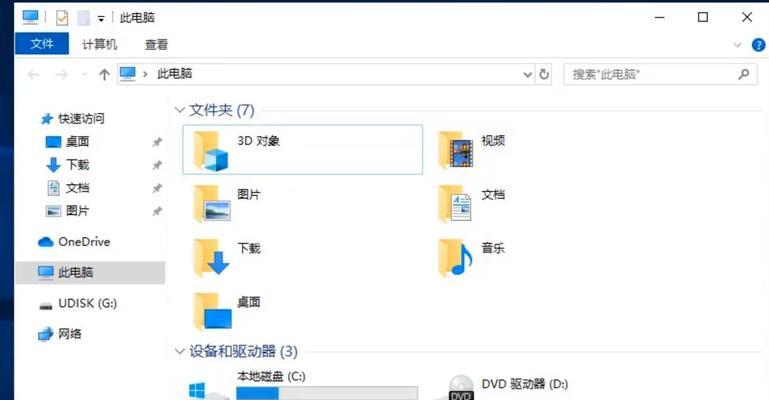Click the OneDrive cloud icon in sidebar
769x400 pixels.
pos(46,242)
